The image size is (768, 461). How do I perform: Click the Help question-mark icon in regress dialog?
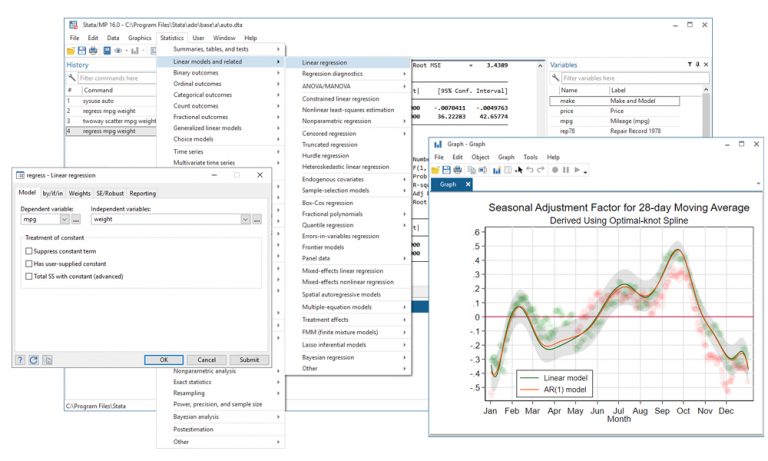[20, 360]
